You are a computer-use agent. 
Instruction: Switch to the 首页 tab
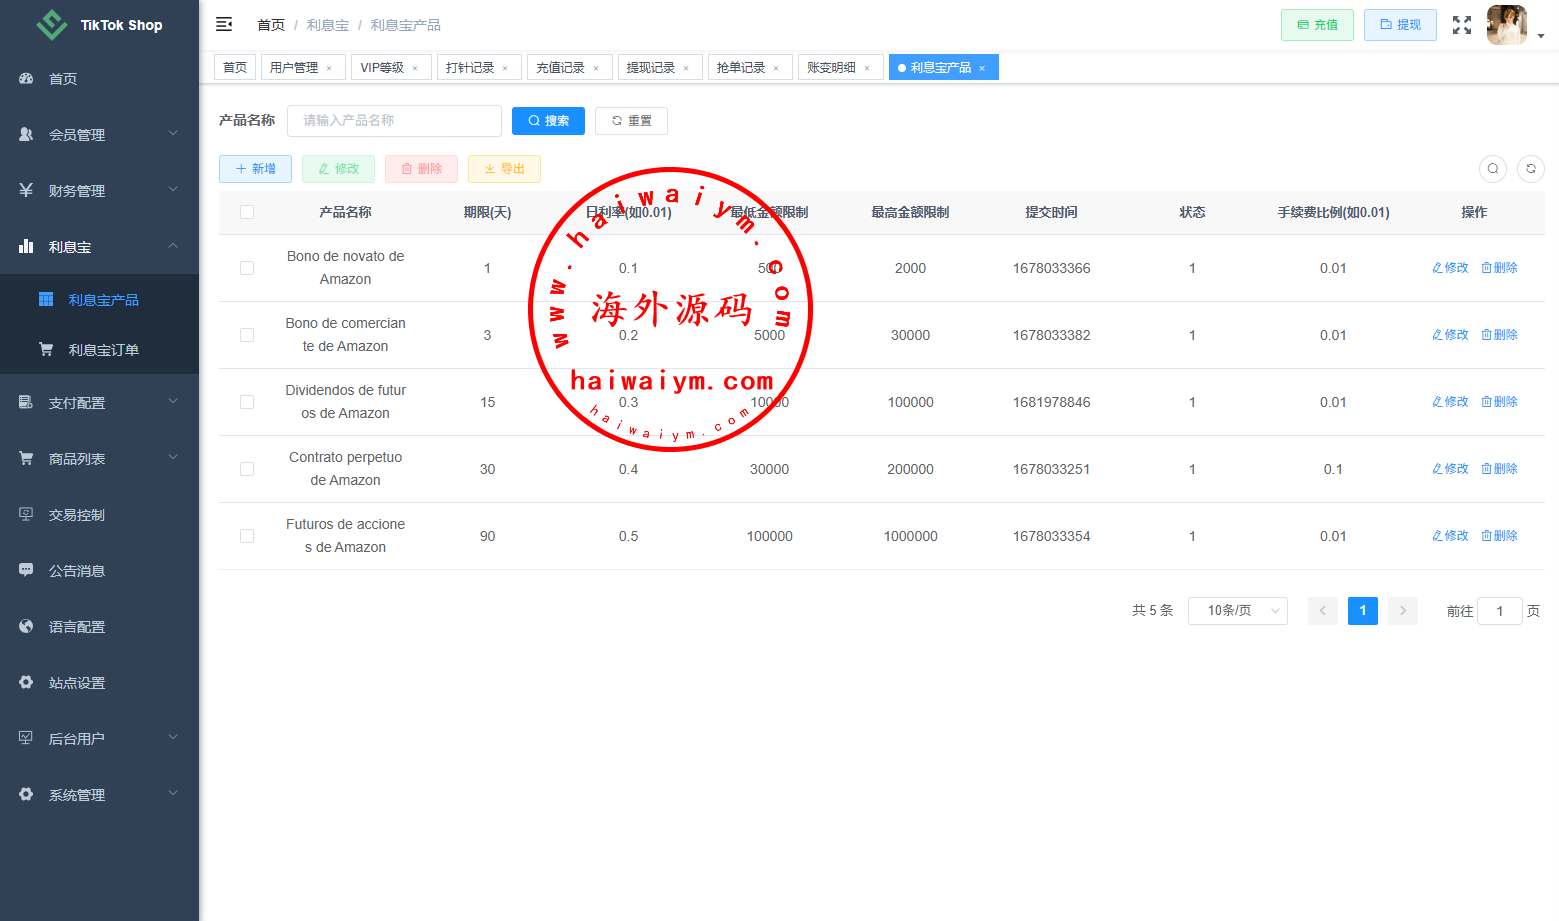click(x=235, y=67)
